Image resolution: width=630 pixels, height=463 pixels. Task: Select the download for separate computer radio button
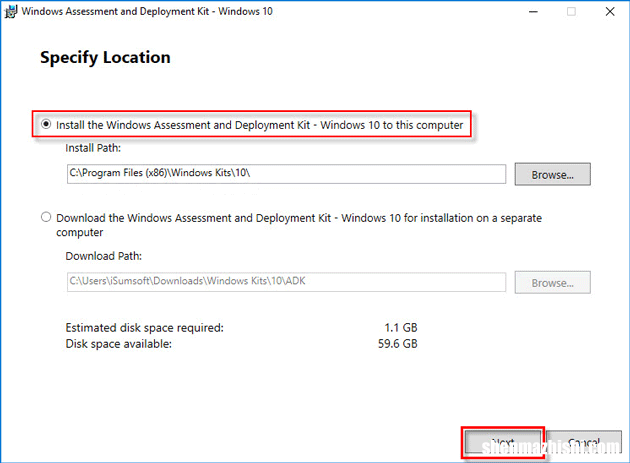46,217
